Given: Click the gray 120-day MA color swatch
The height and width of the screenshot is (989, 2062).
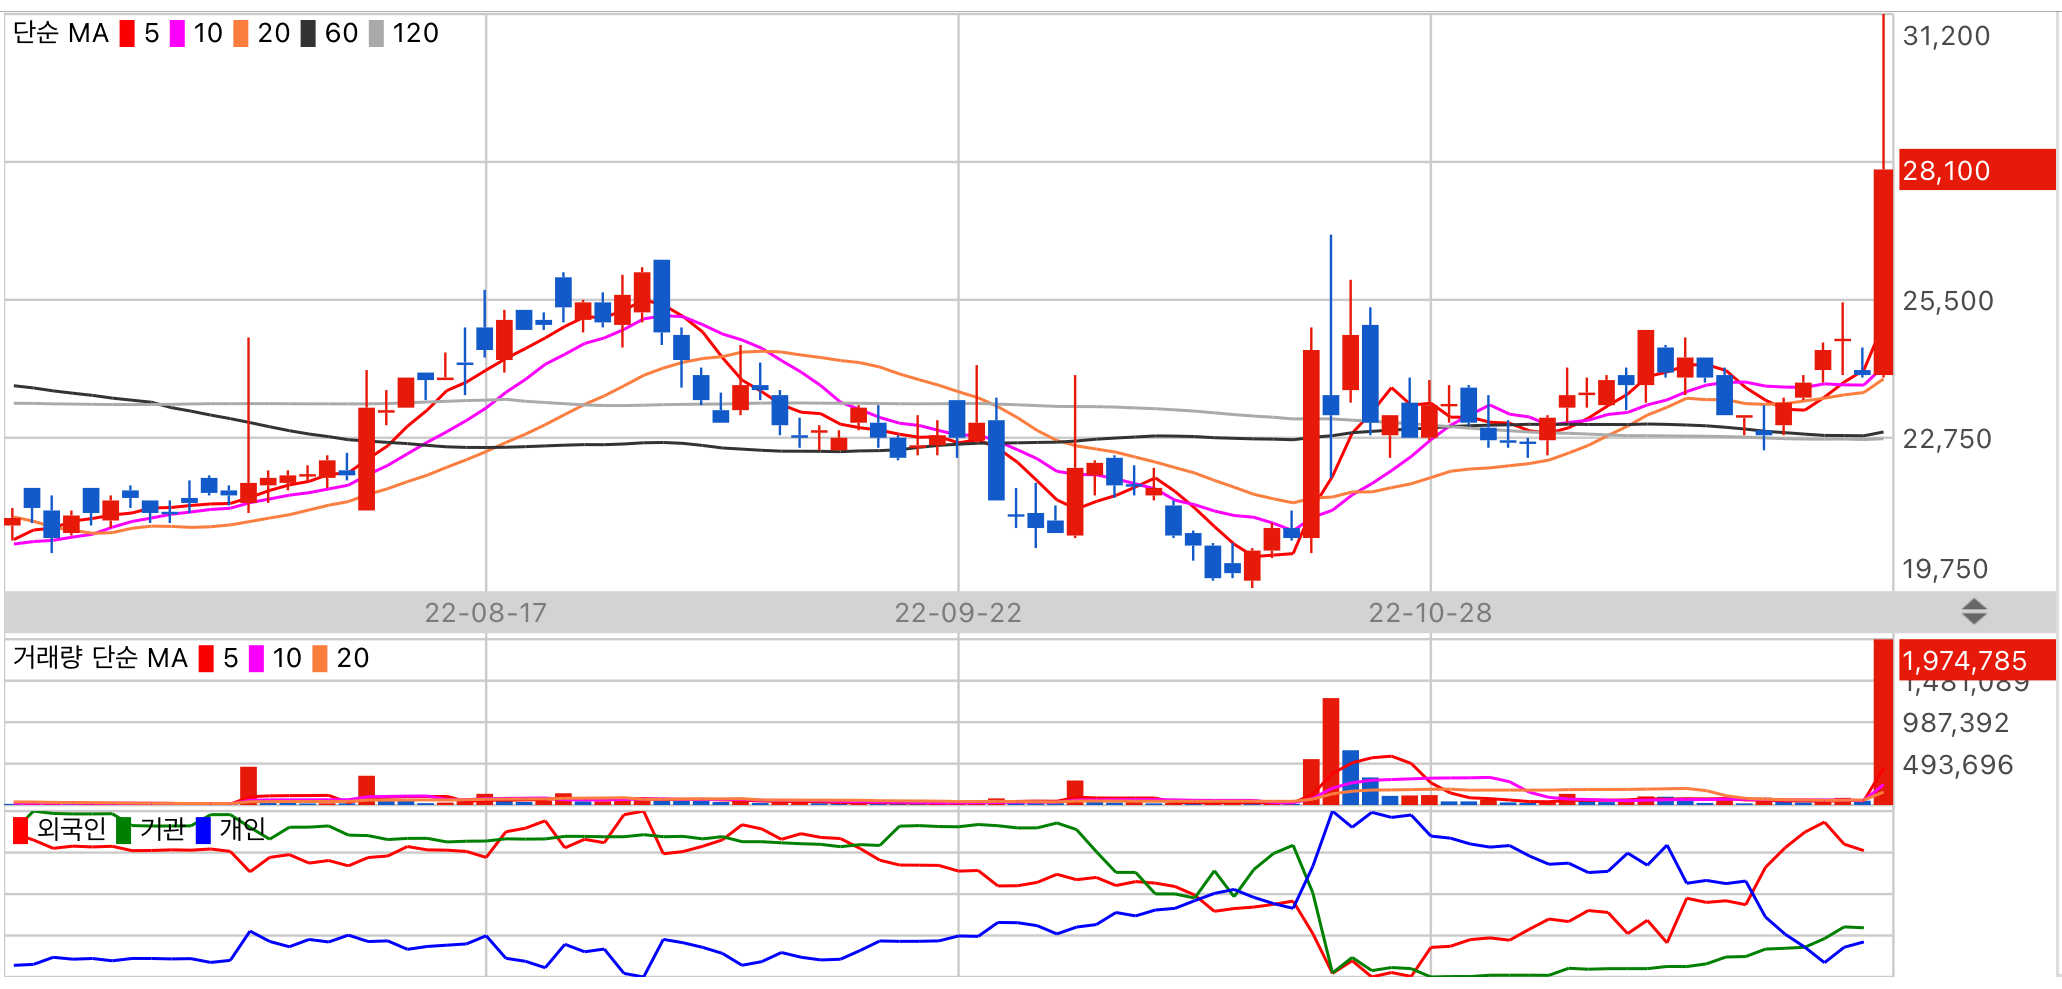Looking at the screenshot, I should [x=376, y=34].
